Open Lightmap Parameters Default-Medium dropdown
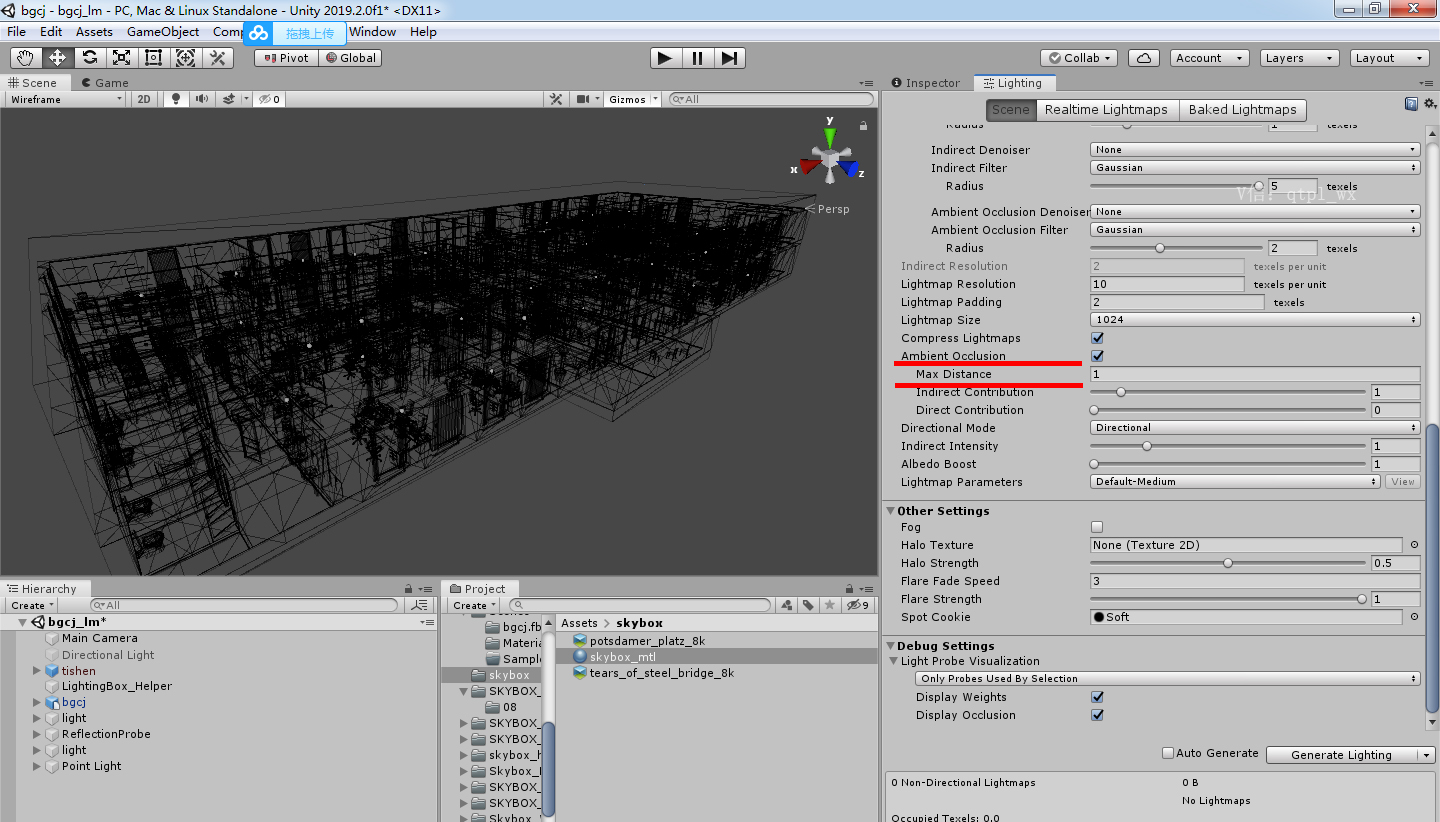 point(1235,482)
